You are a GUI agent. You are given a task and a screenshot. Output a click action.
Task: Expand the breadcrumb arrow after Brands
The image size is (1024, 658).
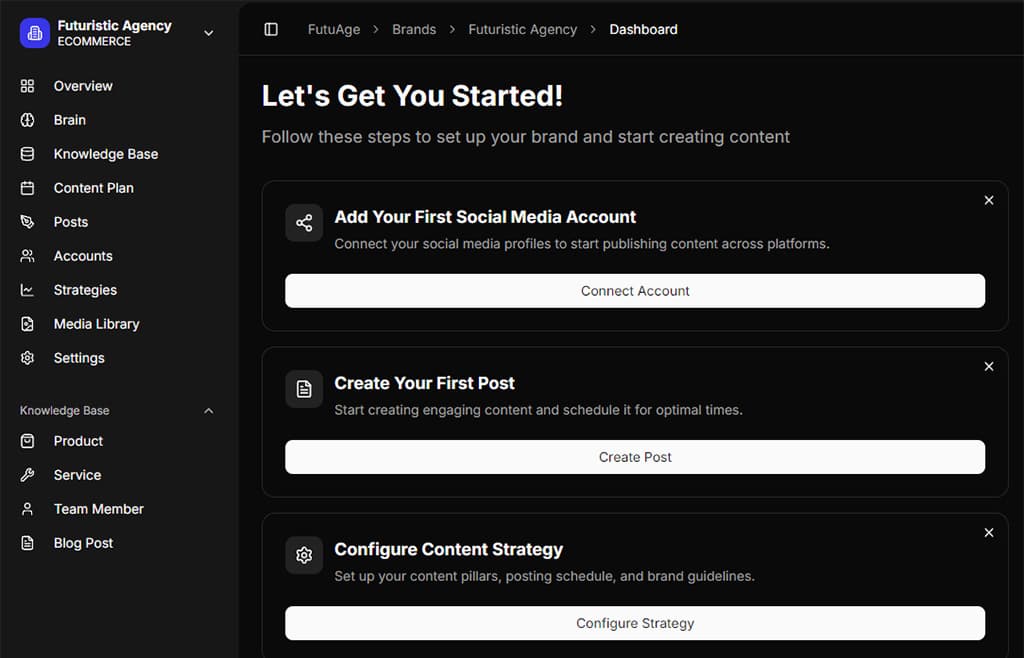click(449, 29)
